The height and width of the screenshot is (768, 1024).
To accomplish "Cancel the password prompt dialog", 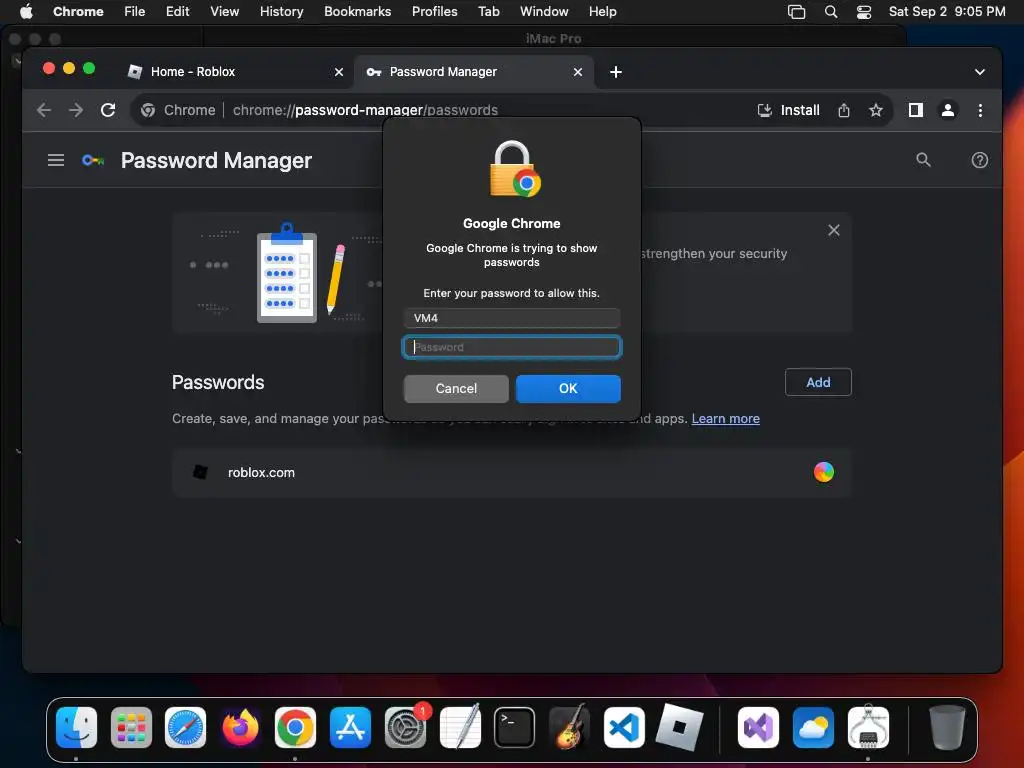I will pyautogui.click(x=456, y=389).
